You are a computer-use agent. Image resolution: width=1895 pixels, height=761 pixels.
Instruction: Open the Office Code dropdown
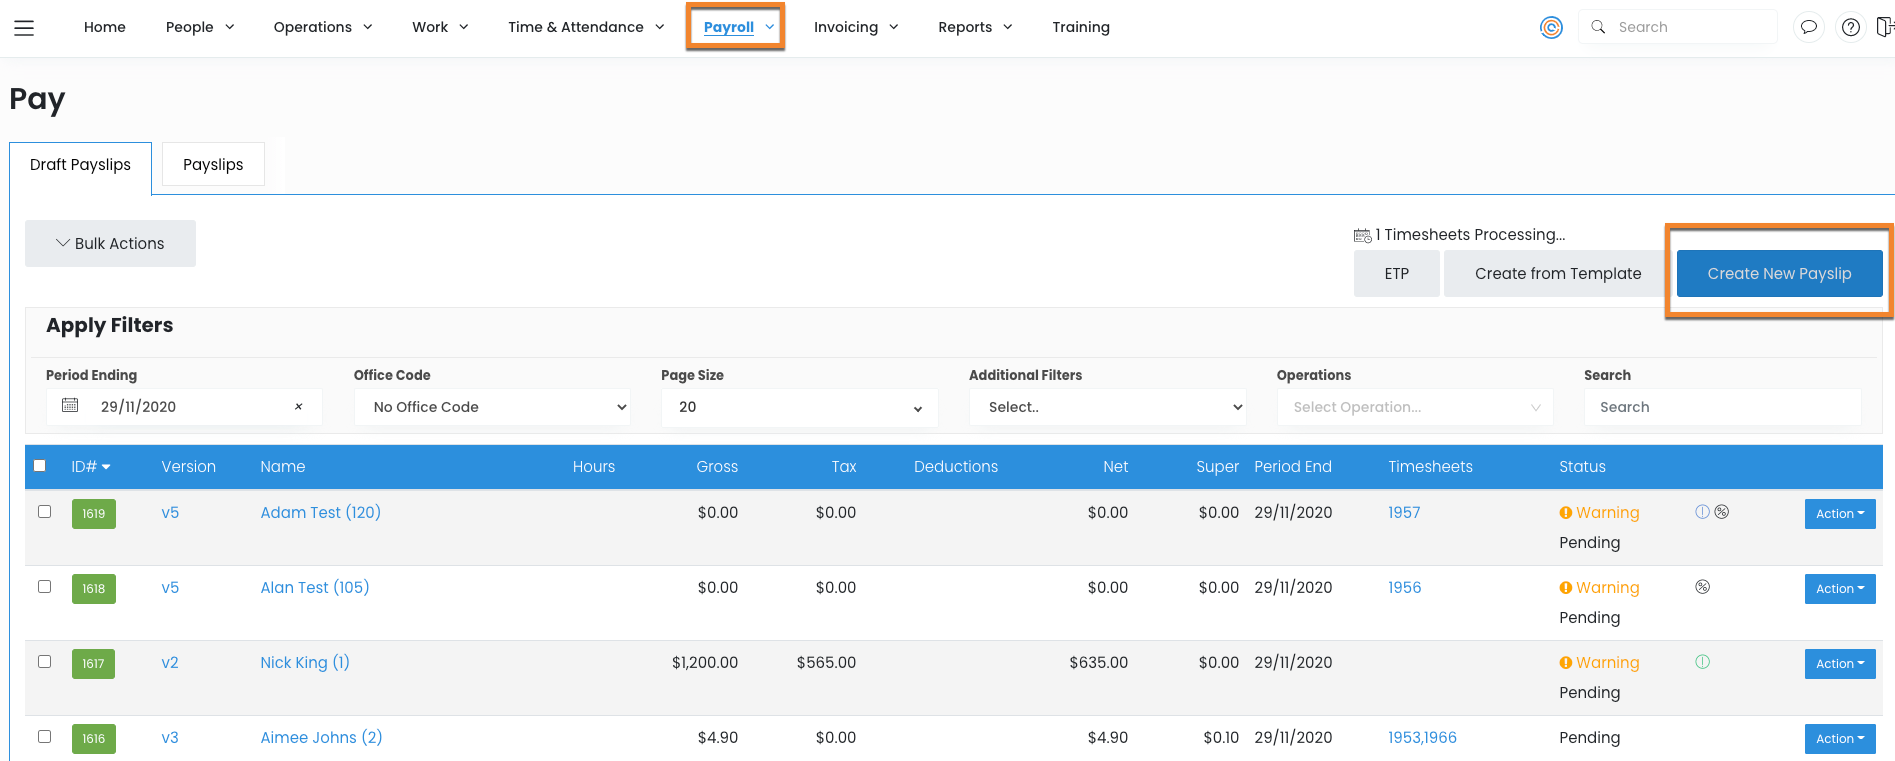click(492, 407)
